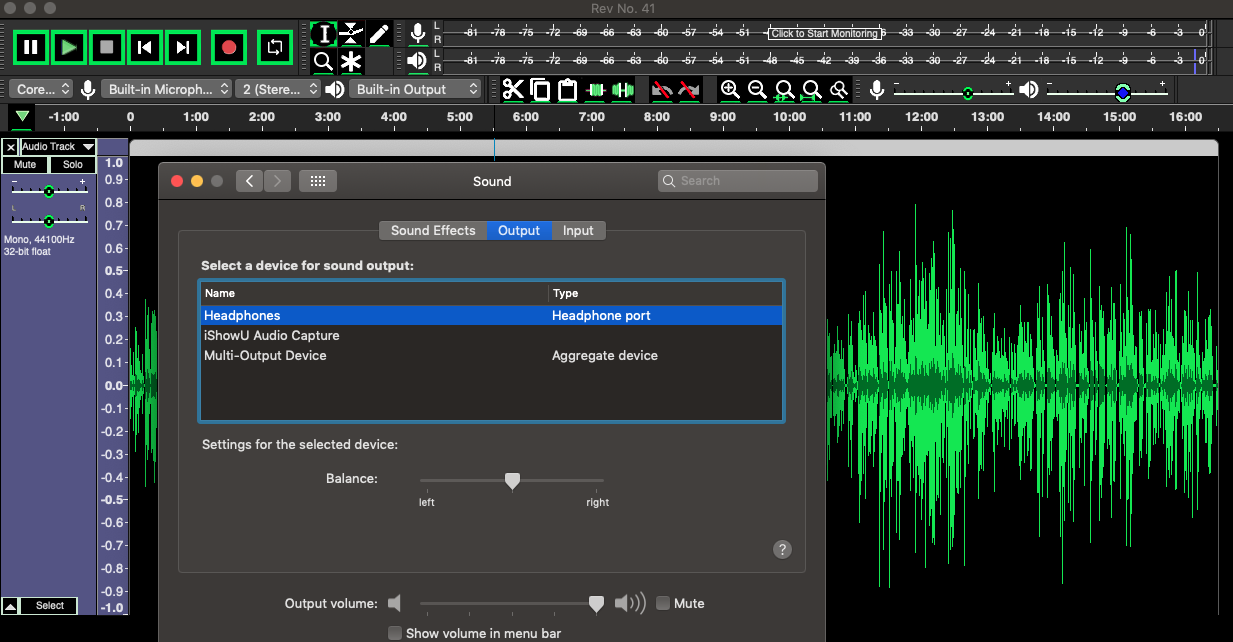Cut the selection using the scissors icon
Viewport: 1233px width, 642px height.
click(513, 89)
